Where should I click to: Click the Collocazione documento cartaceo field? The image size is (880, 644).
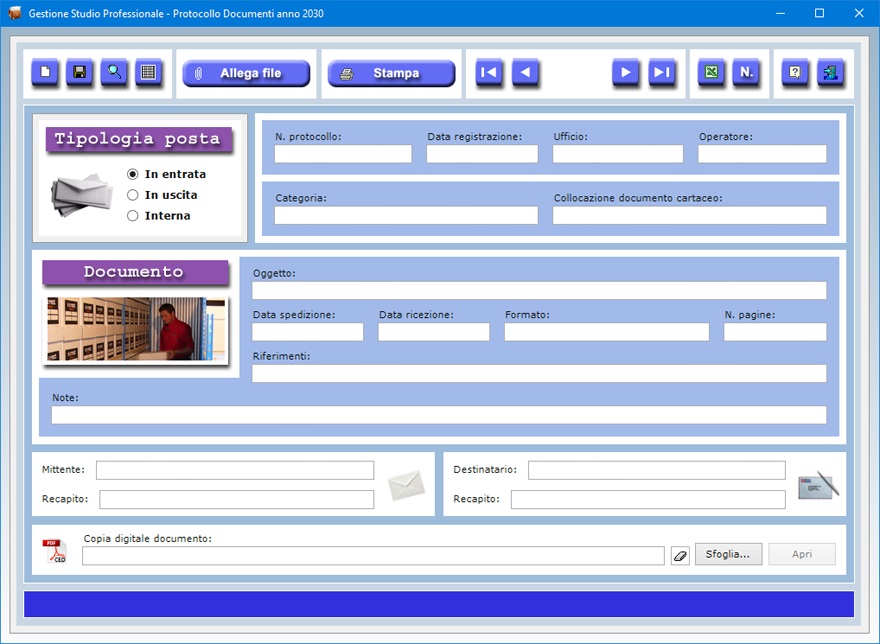[x=689, y=215]
